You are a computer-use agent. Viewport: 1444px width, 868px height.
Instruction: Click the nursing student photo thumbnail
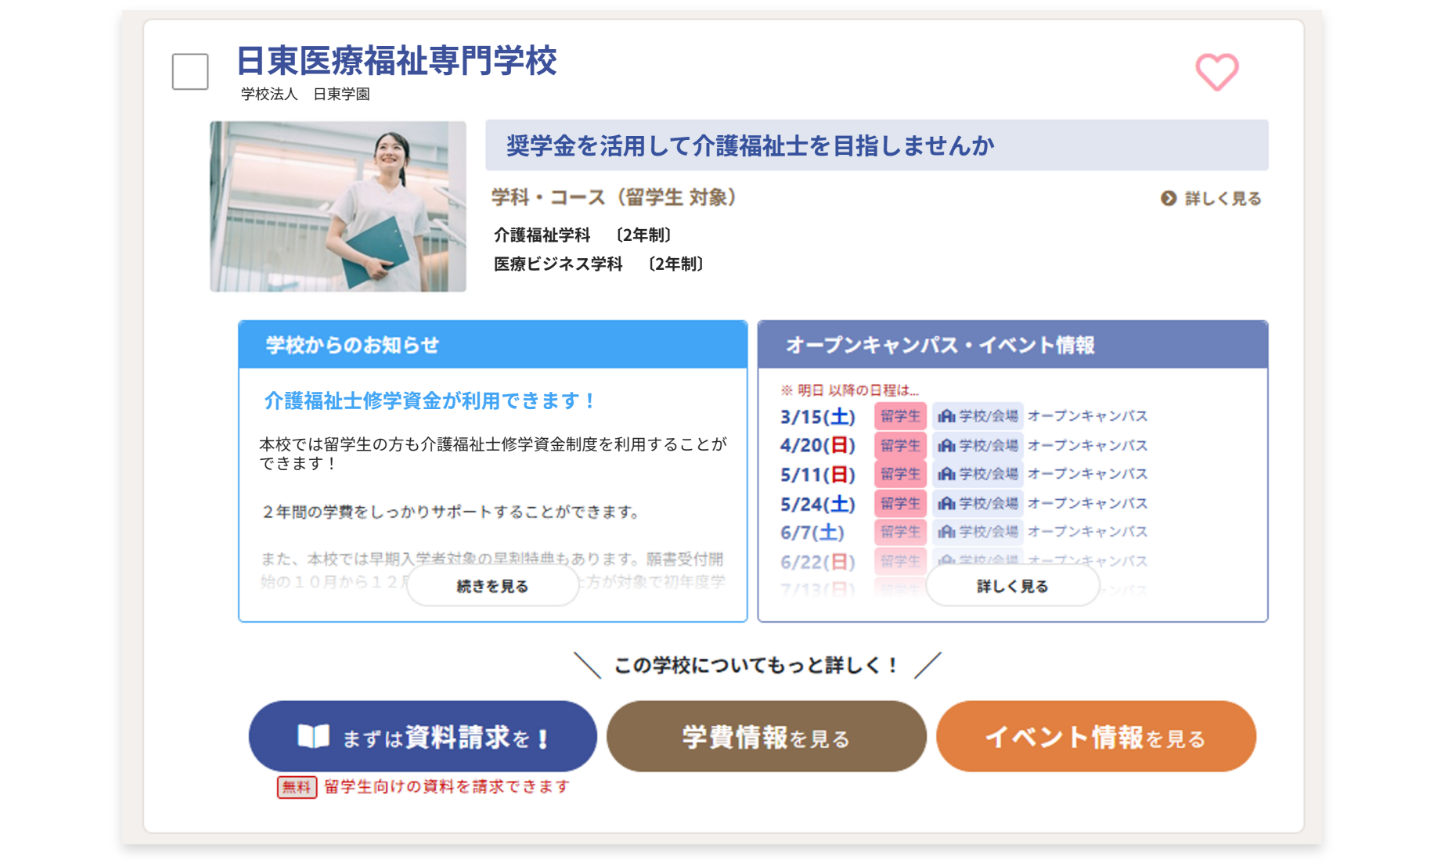338,207
